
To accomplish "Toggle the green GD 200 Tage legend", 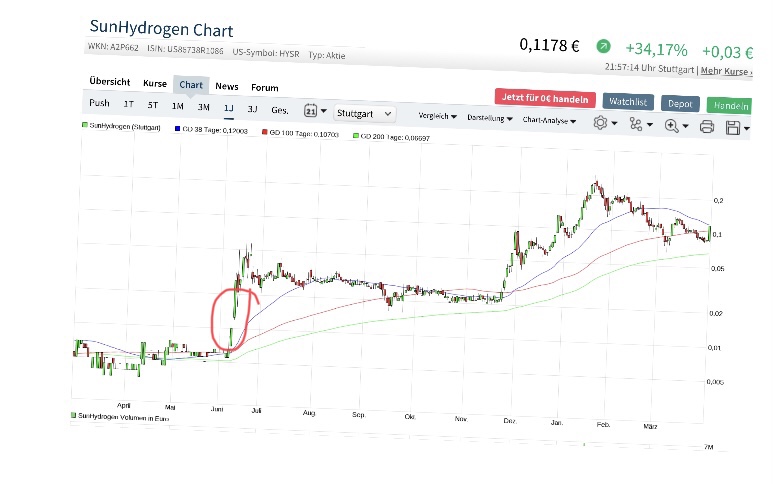I will coord(391,137).
